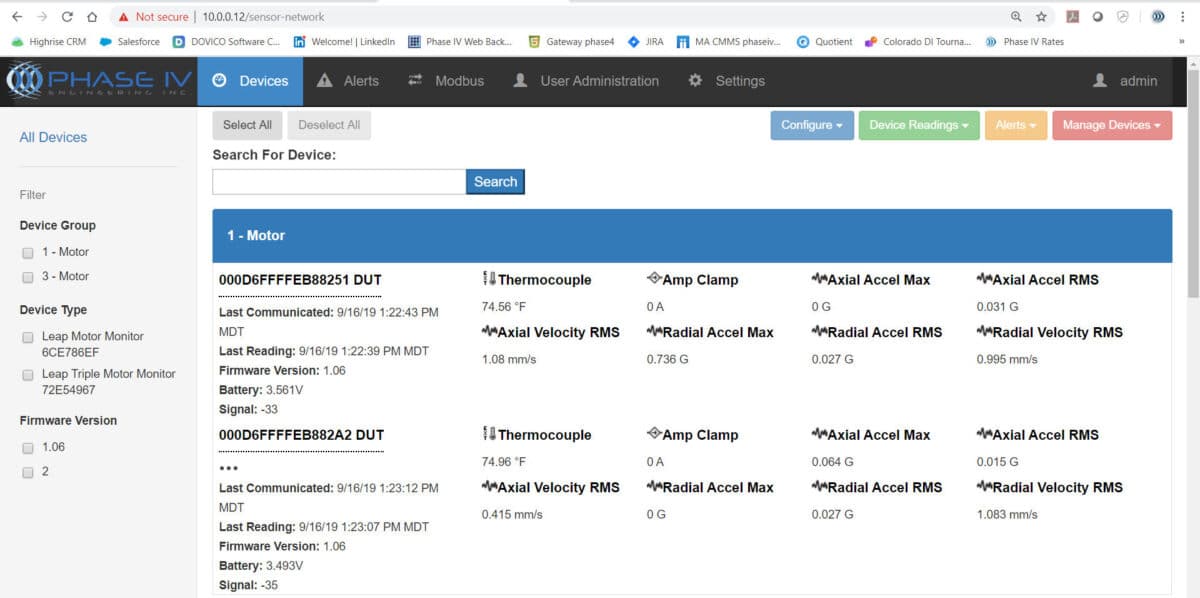This screenshot has width=1200, height=598.
Task: Expand the Configure dropdown
Action: [812, 125]
